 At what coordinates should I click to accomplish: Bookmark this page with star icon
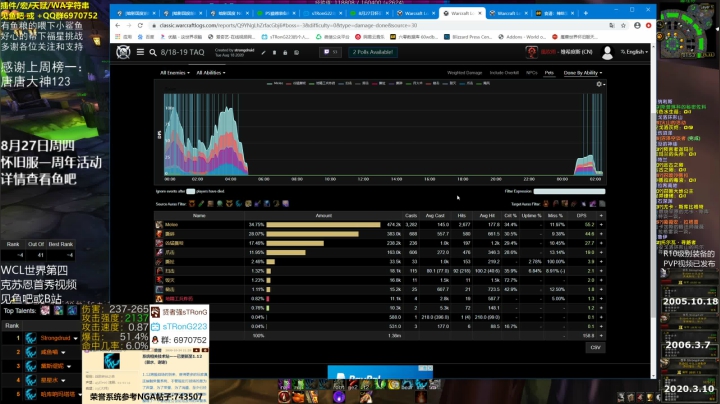coord(623,25)
